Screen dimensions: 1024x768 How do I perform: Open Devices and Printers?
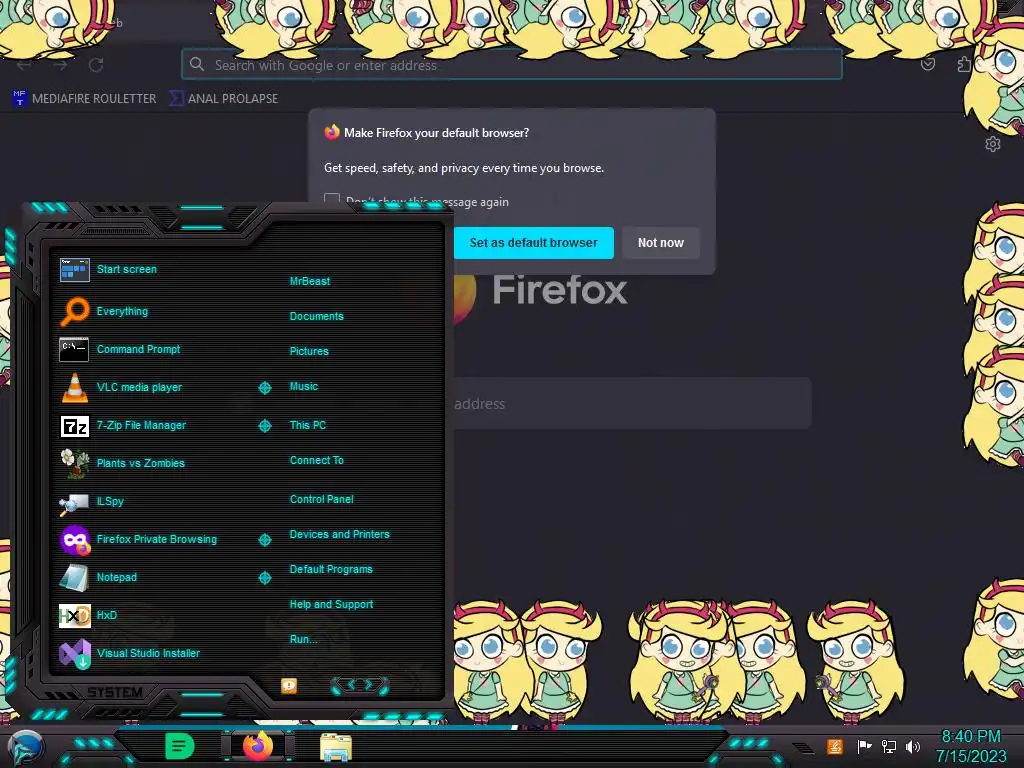point(340,534)
